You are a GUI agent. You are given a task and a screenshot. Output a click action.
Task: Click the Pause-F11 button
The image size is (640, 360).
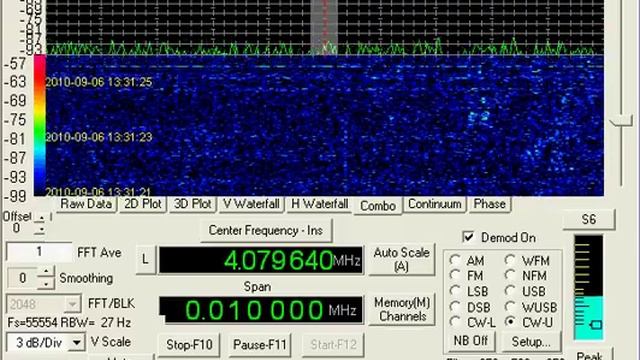(260, 345)
